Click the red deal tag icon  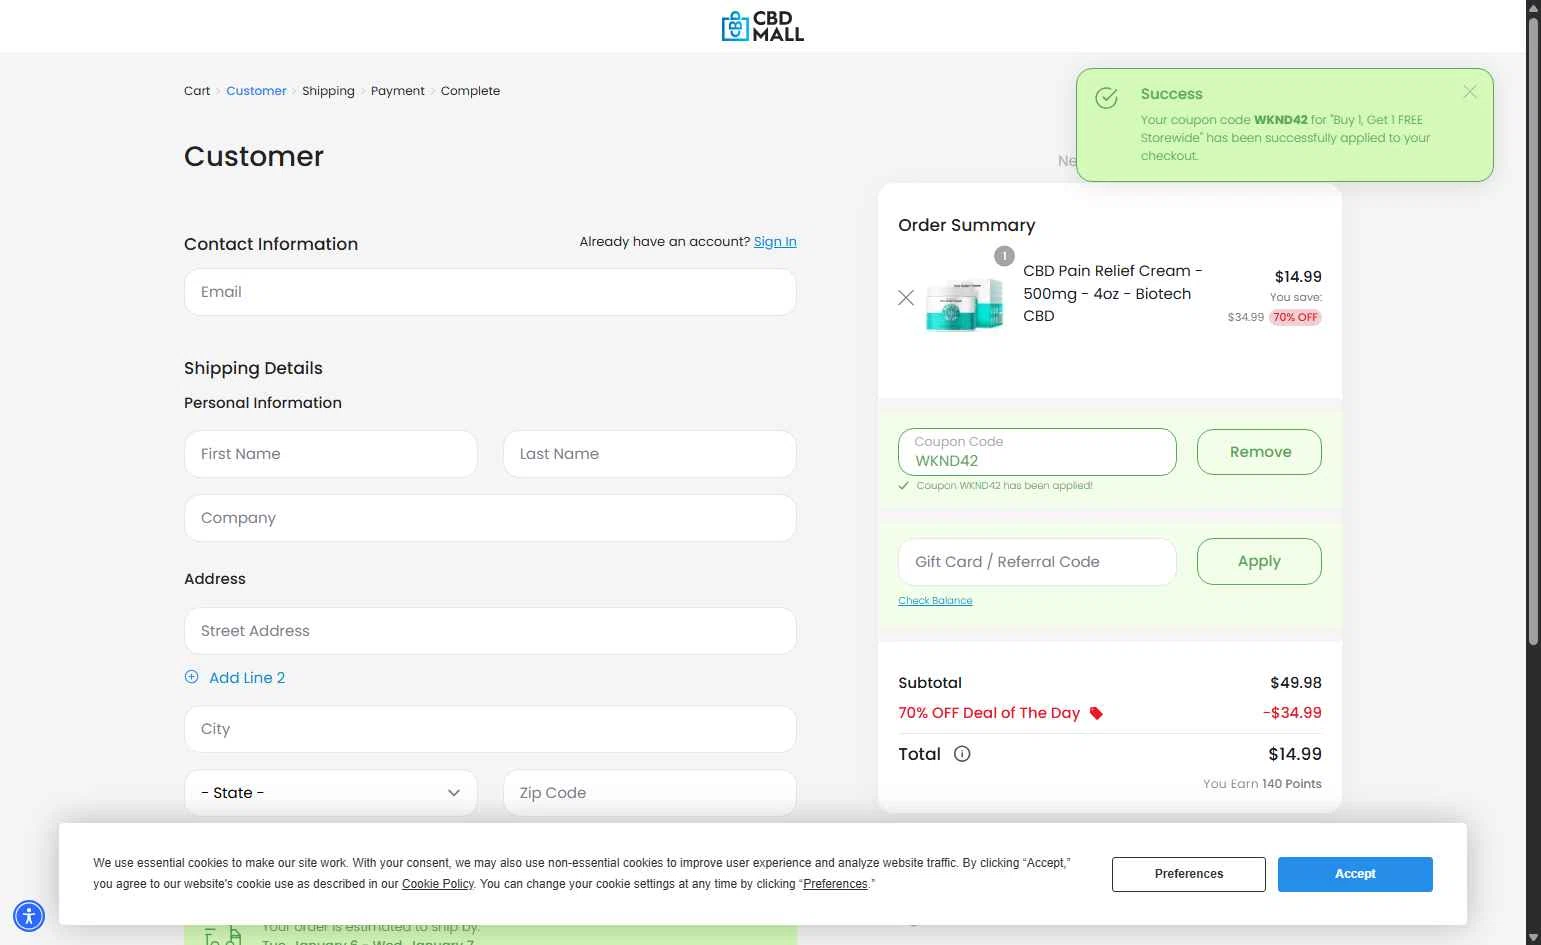1096,713
